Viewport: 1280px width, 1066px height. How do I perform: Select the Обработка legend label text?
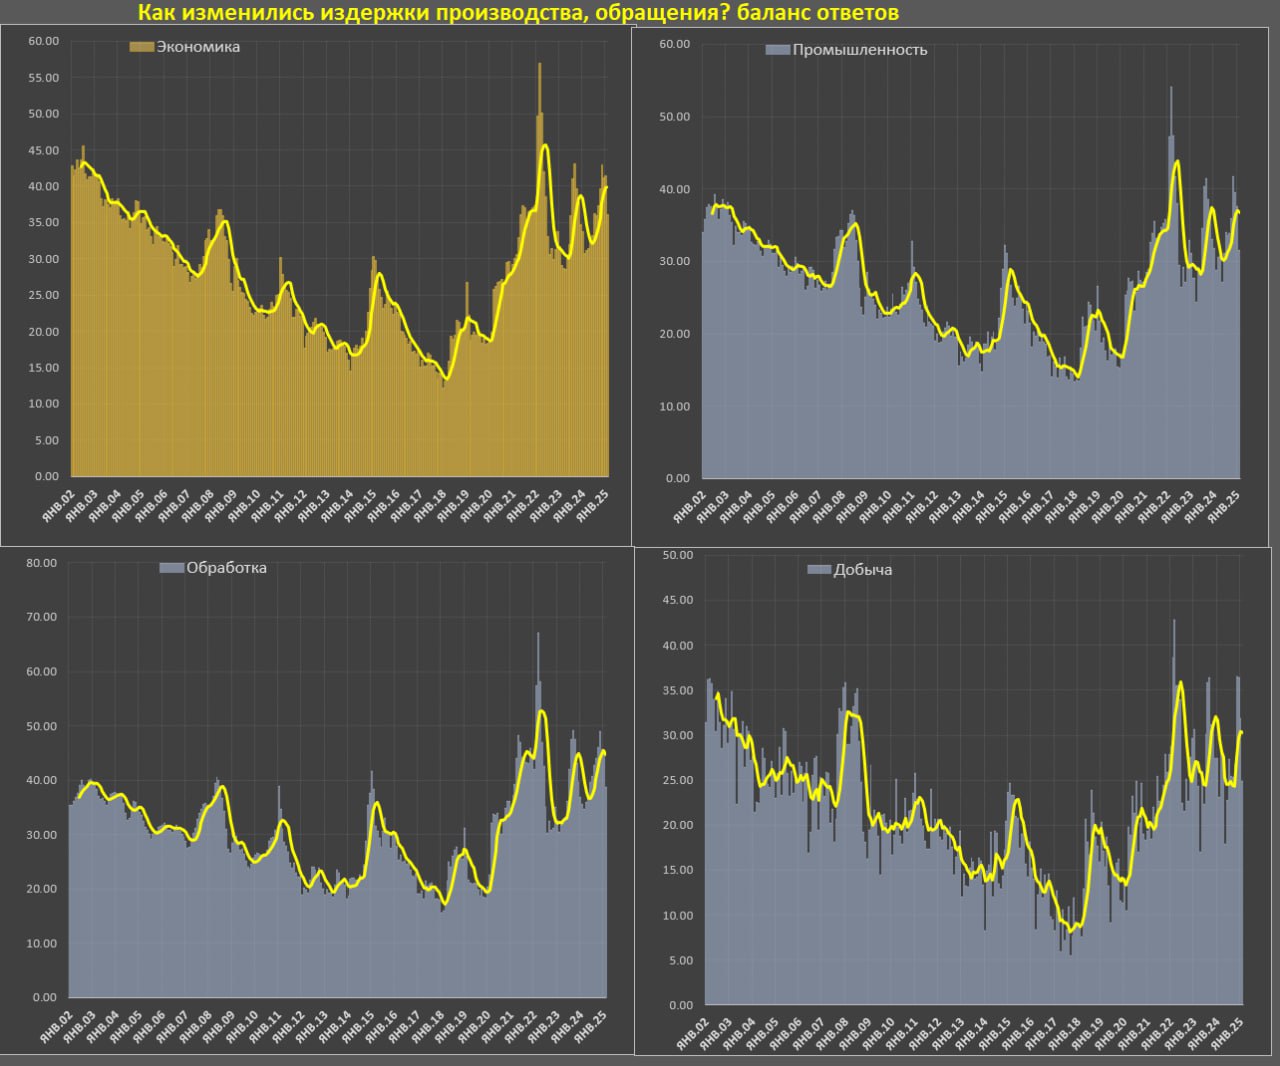pyautogui.click(x=227, y=568)
